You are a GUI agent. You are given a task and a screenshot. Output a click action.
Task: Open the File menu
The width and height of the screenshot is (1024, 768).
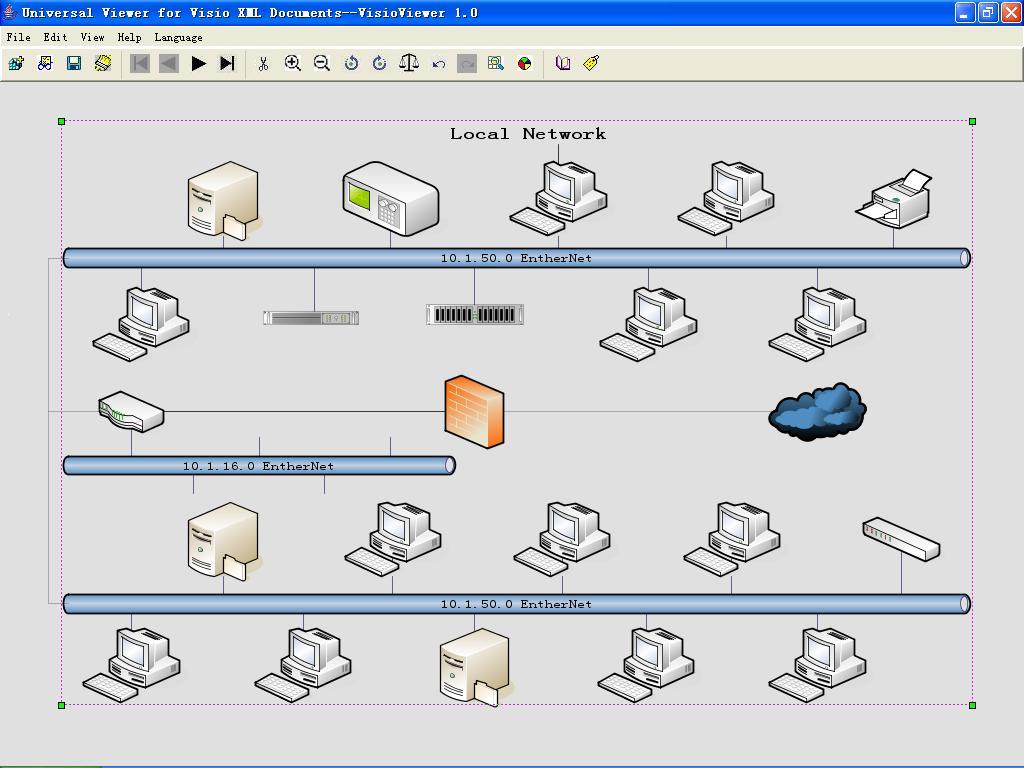[x=18, y=37]
